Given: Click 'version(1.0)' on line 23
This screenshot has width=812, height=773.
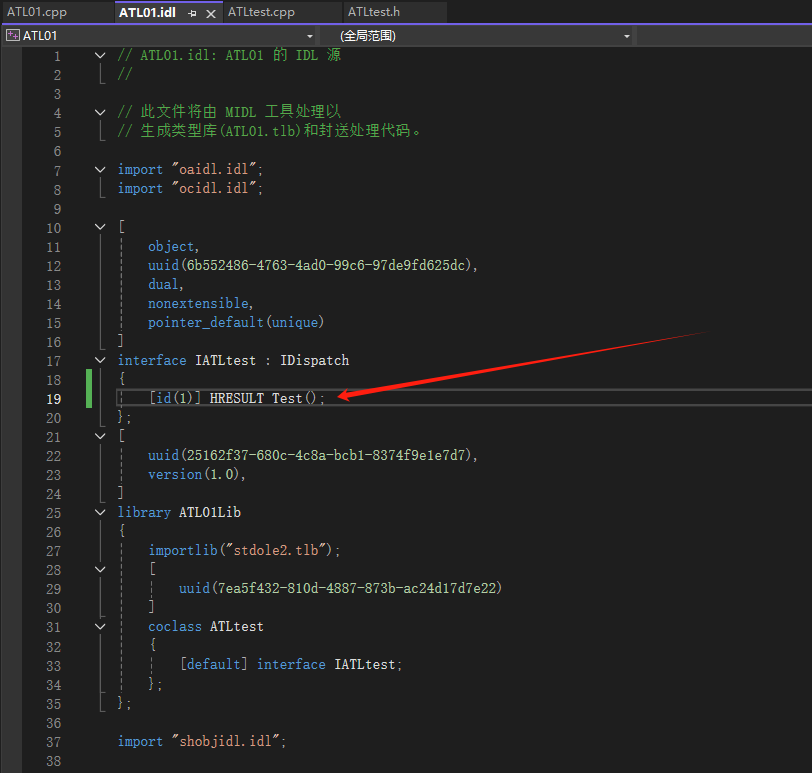Looking at the screenshot, I should [x=194, y=474].
